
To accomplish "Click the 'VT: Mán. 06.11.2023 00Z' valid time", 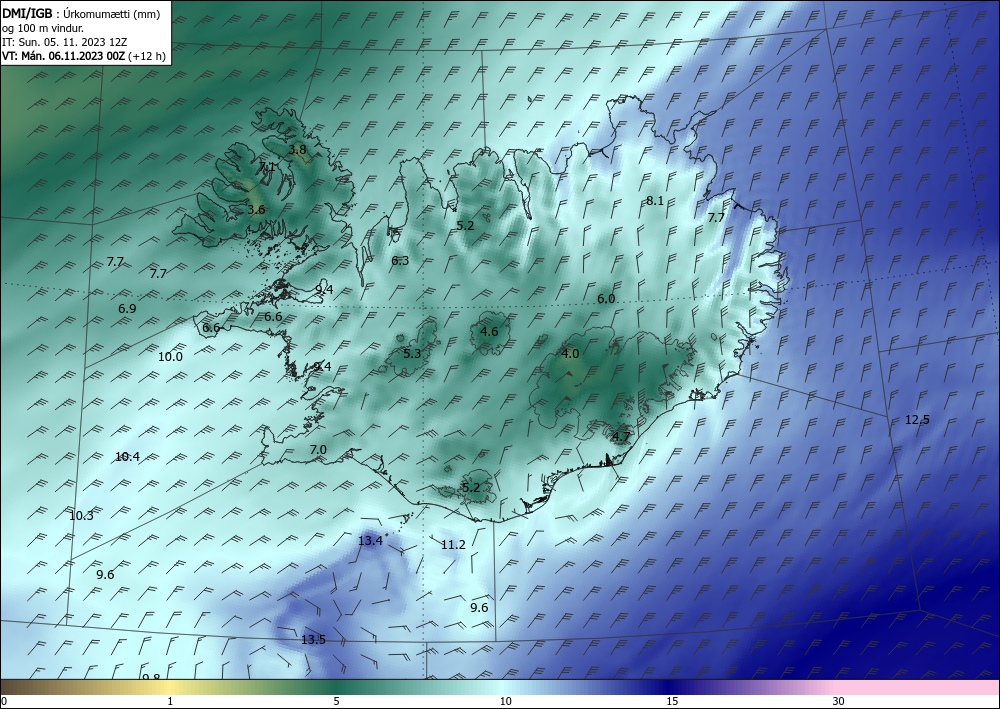I will click(x=64, y=56).
